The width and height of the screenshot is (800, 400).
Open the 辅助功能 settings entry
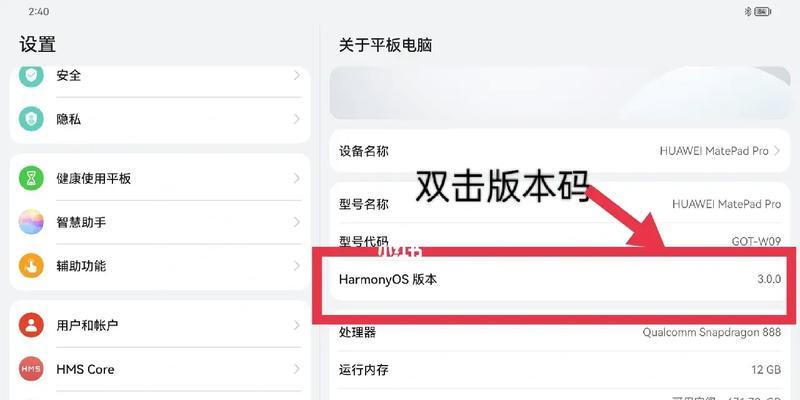pyautogui.click(x=160, y=266)
